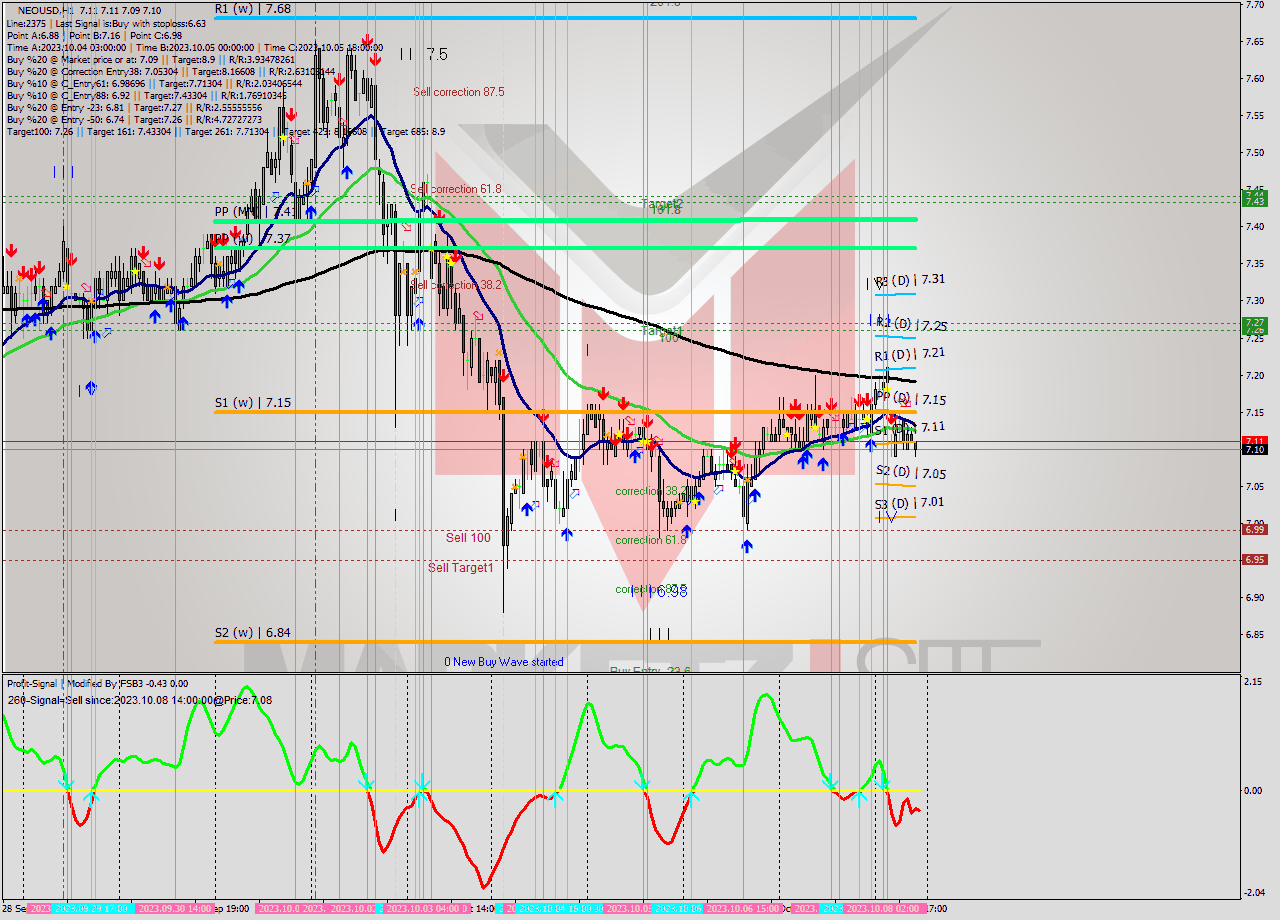
Task: Click the 0.00 value on indicator scale
Action: pos(1255,790)
